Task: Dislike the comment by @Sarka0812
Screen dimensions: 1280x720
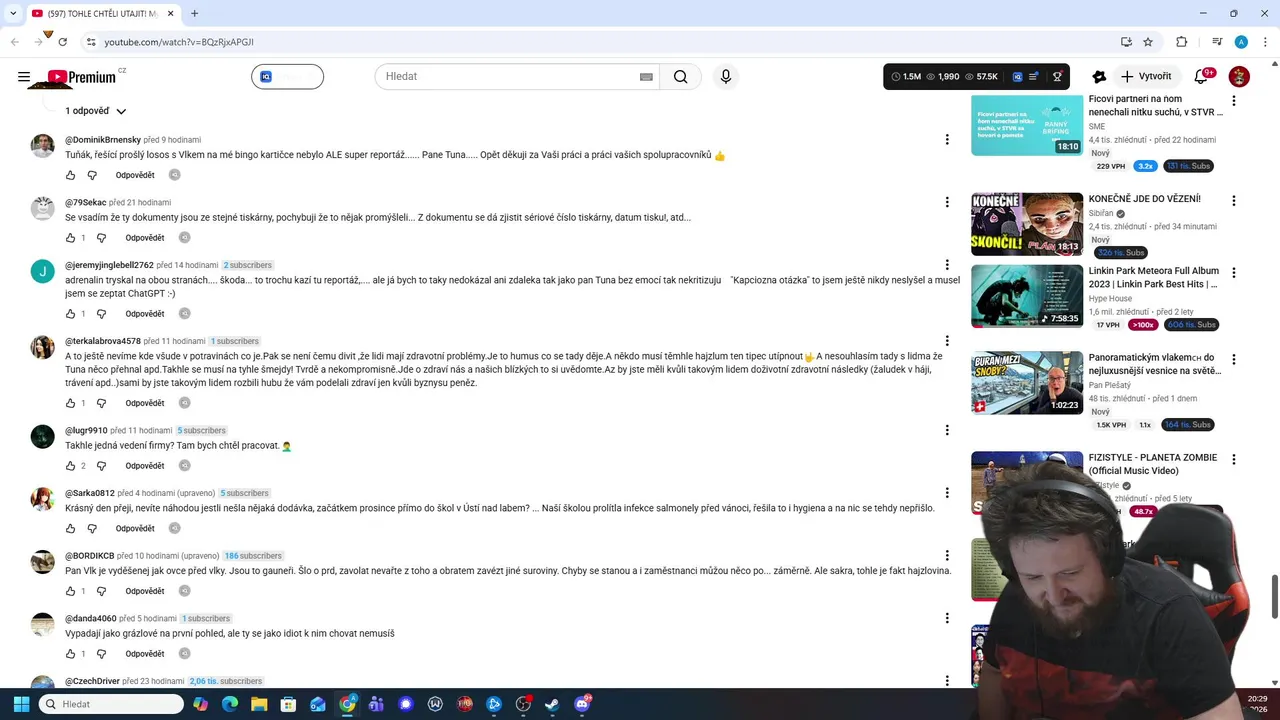Action: tap(92, 528)
